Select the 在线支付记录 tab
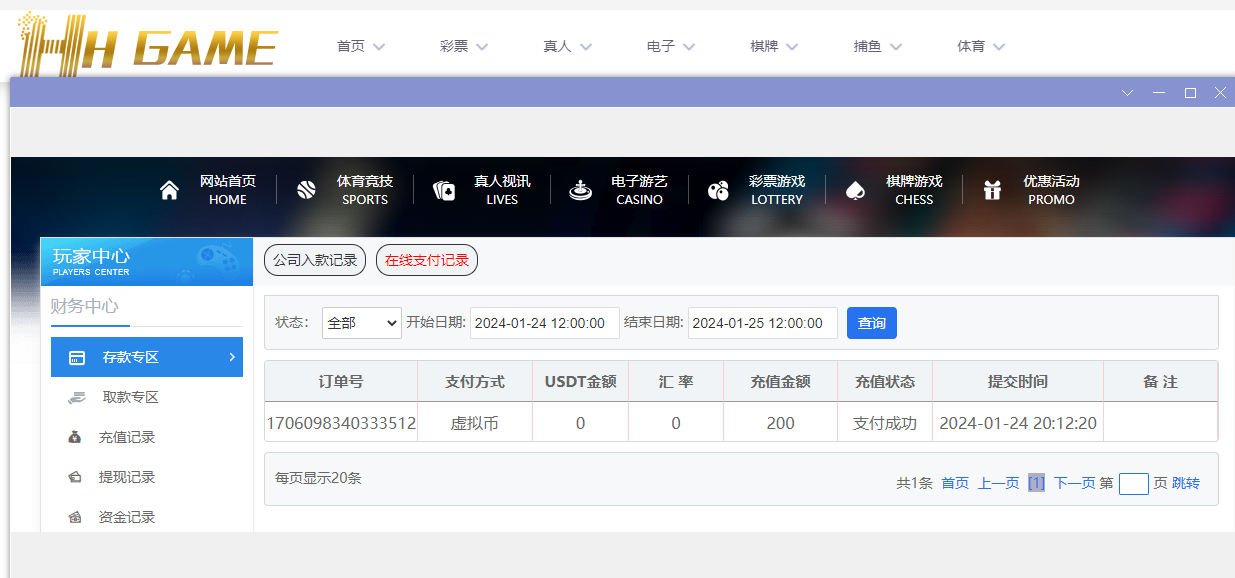 (x=427, y=260)
